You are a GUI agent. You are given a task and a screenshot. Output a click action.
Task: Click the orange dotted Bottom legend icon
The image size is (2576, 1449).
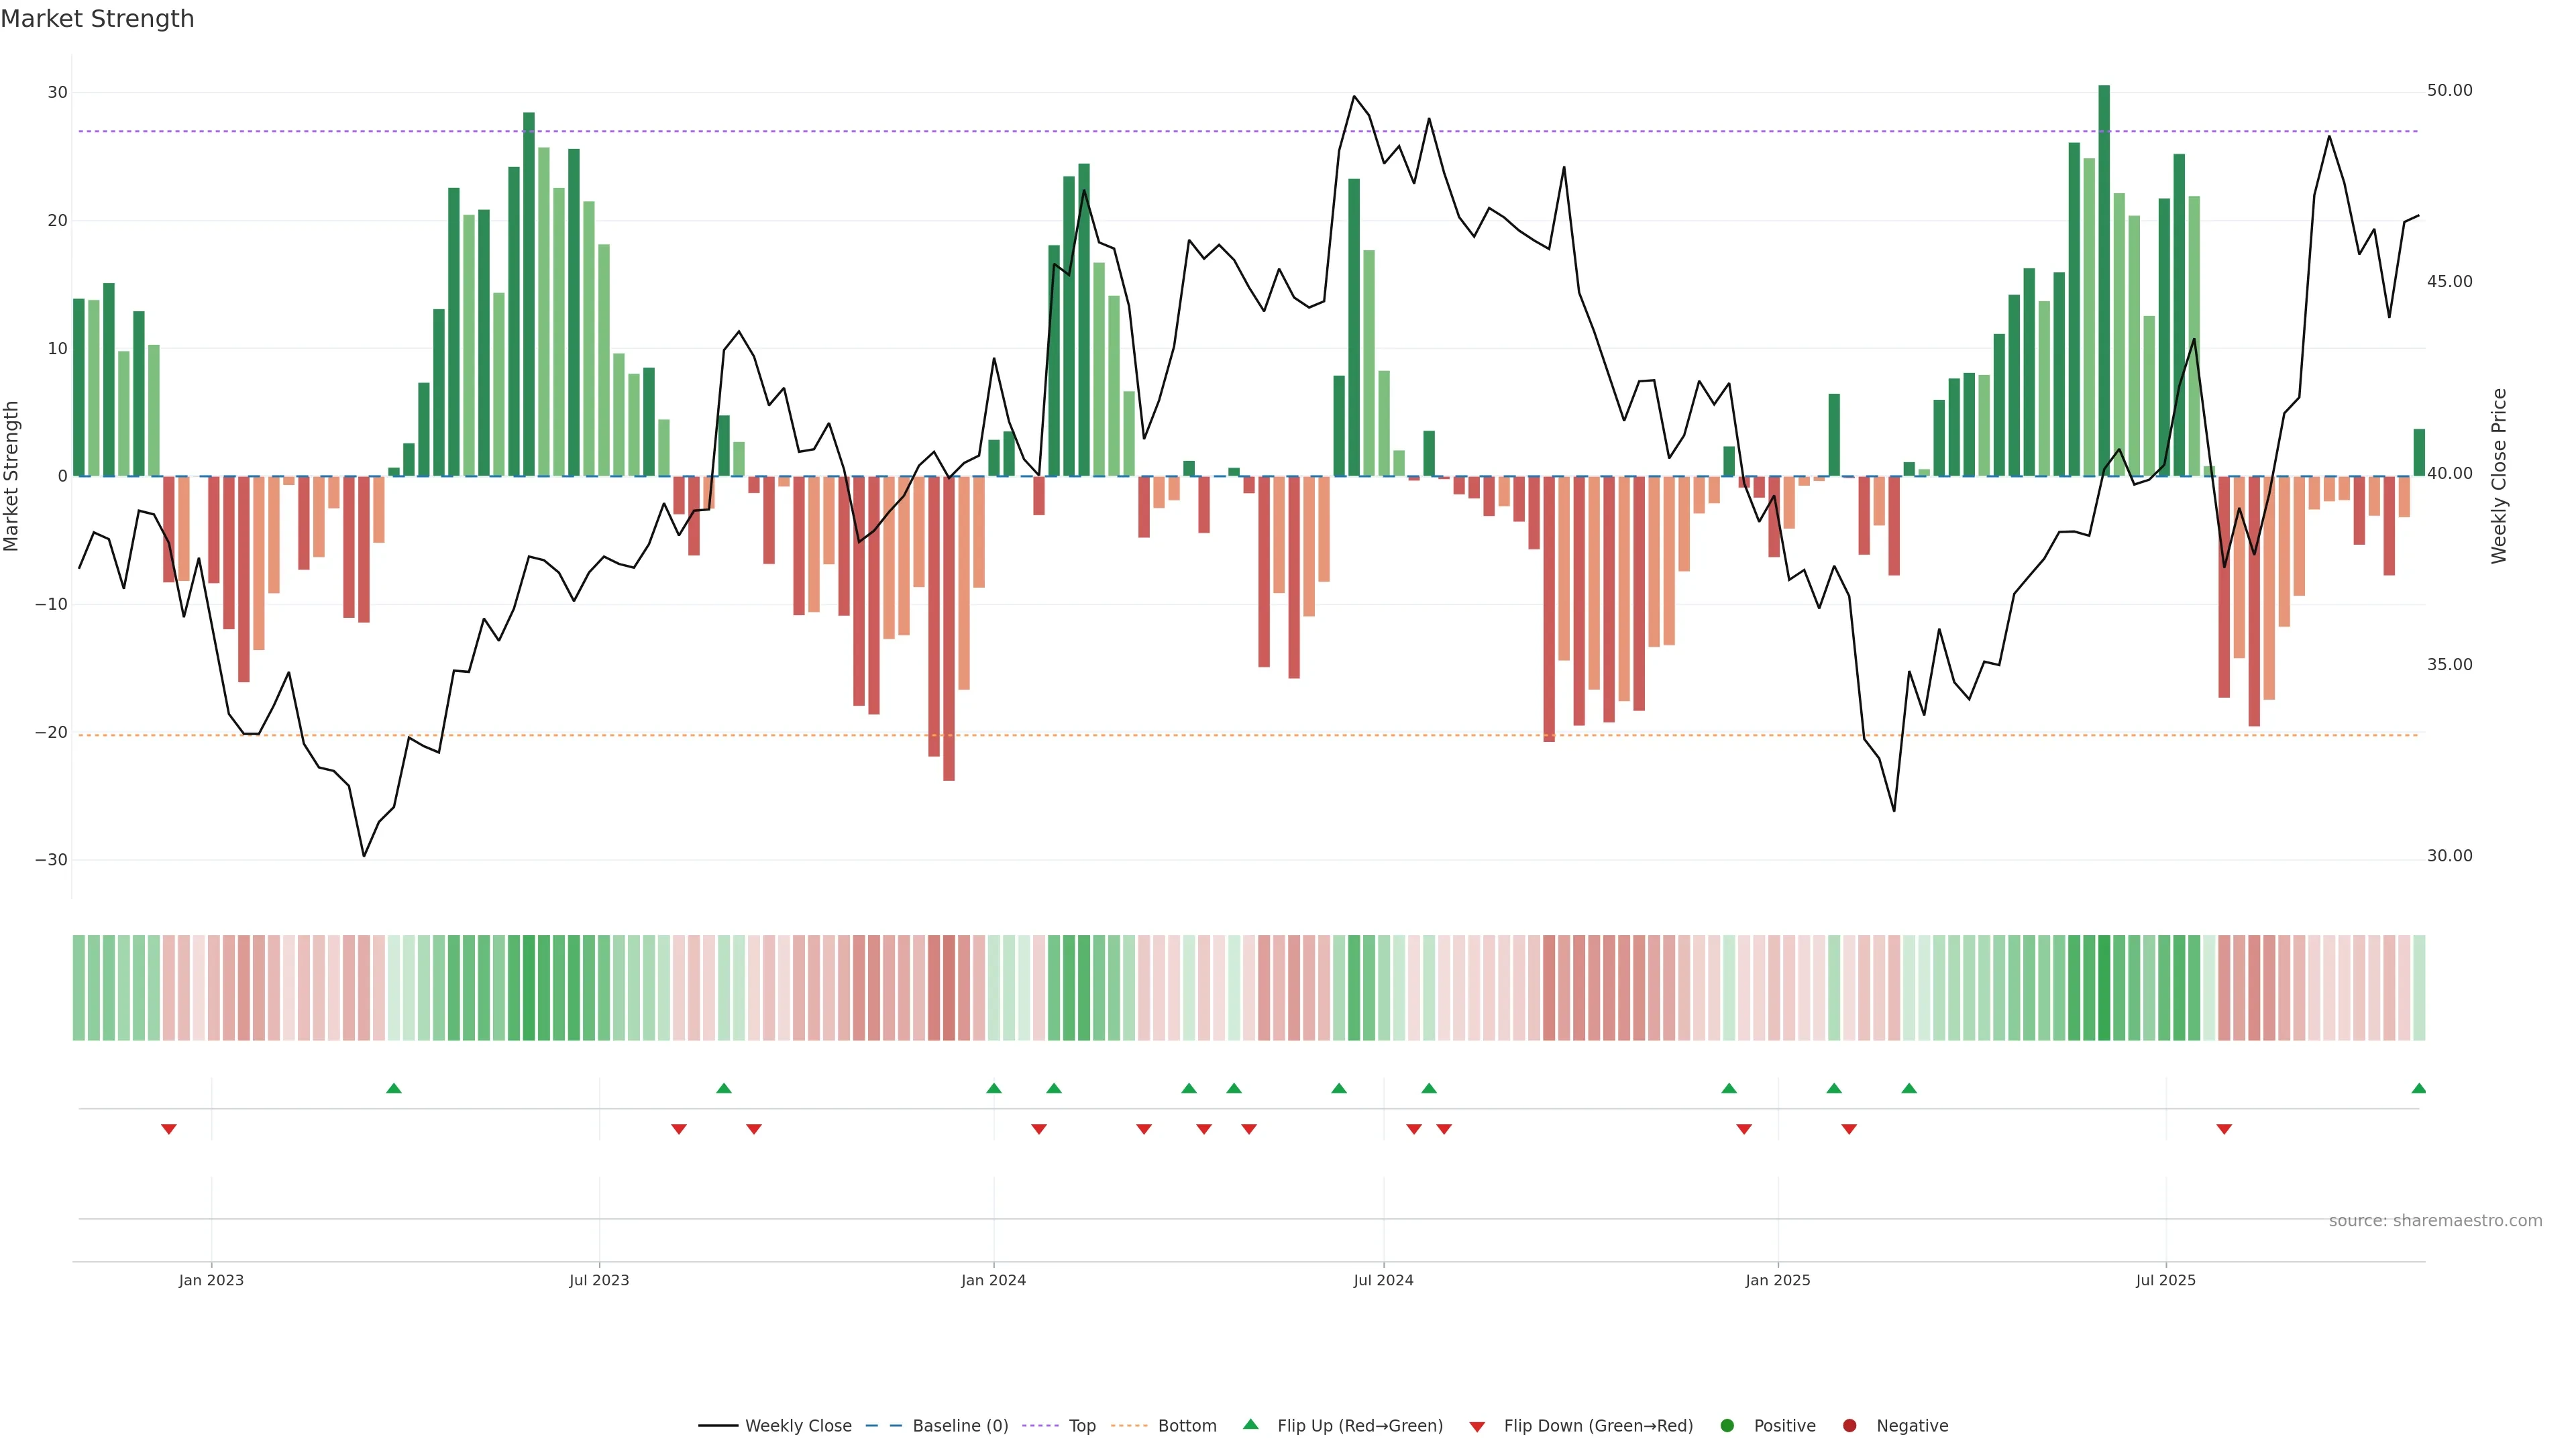pyautogui.click(x=1130, y=1425)
